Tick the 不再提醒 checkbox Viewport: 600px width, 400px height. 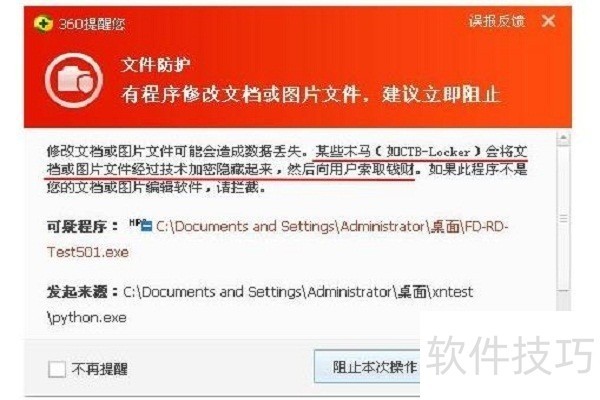point(57,369)
